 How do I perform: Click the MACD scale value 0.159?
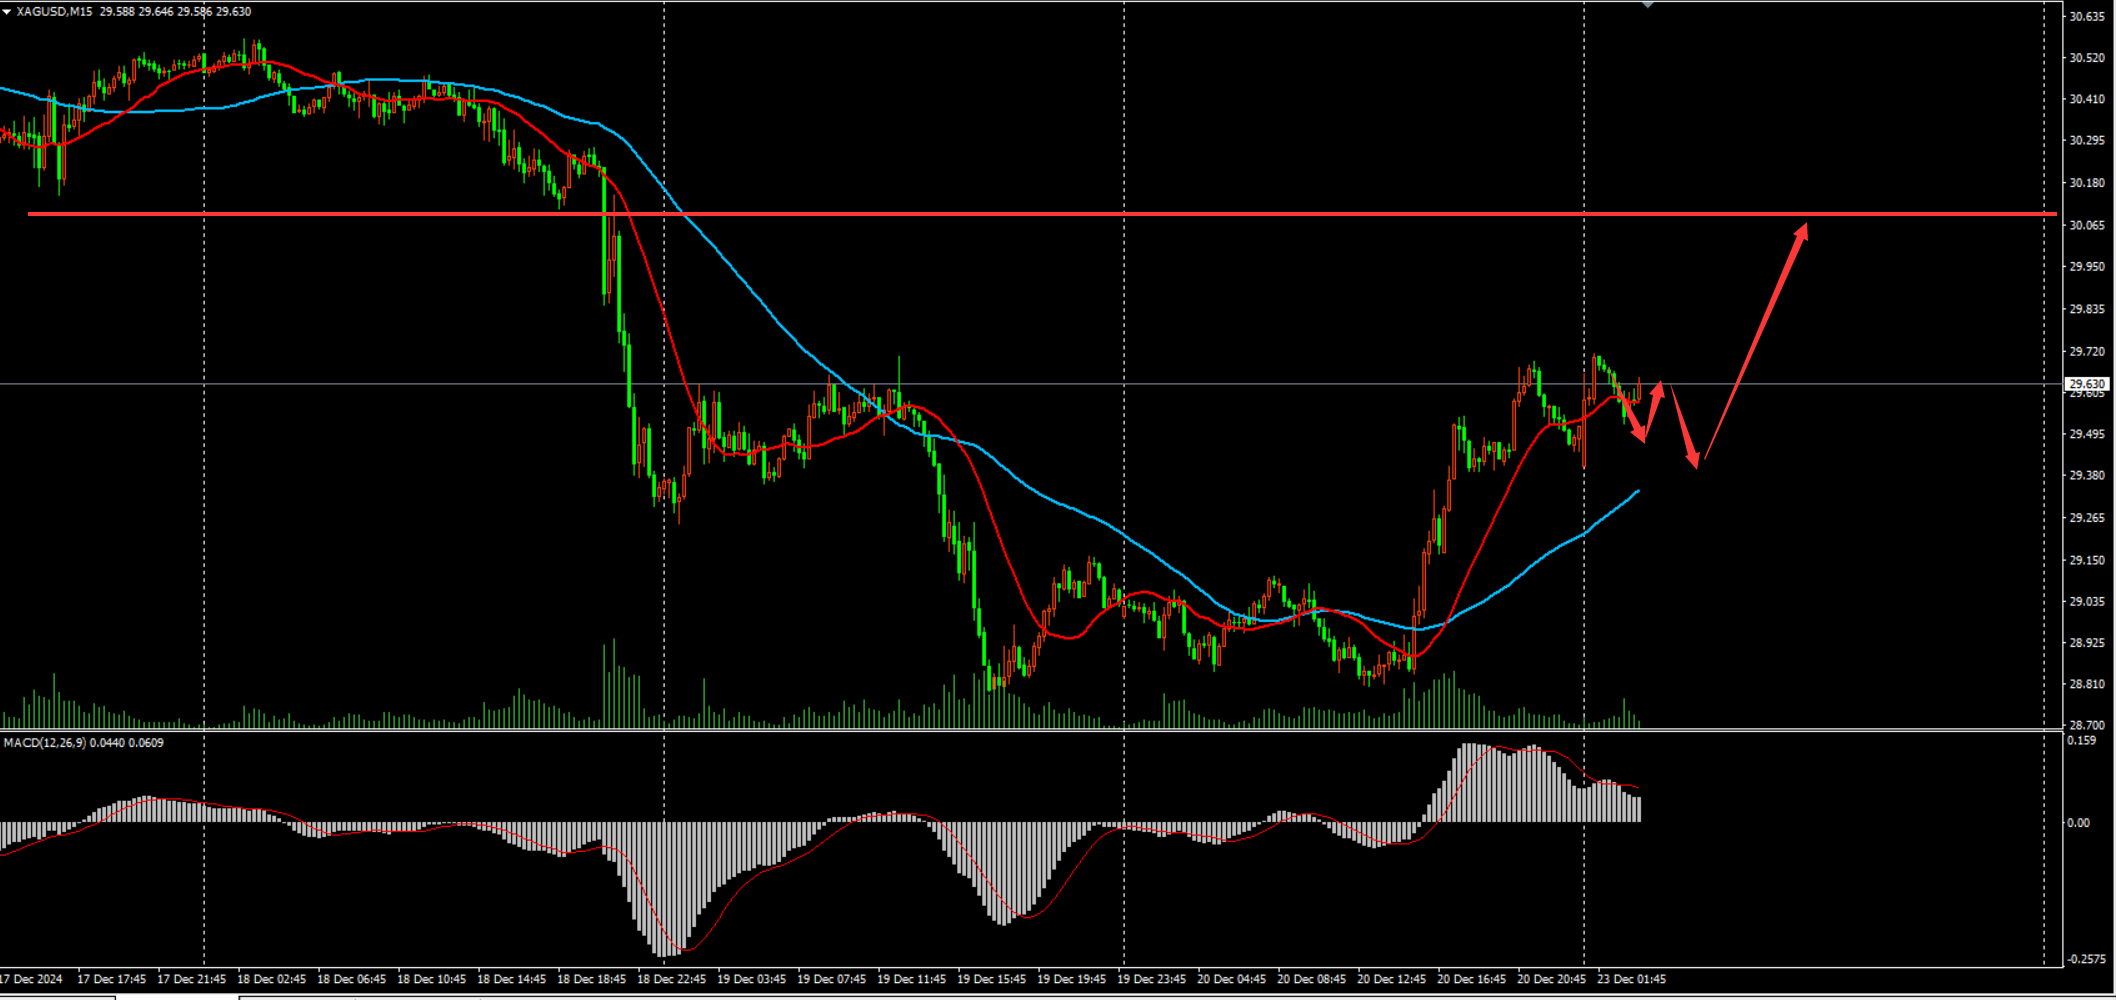click(x=2082, y=741)
